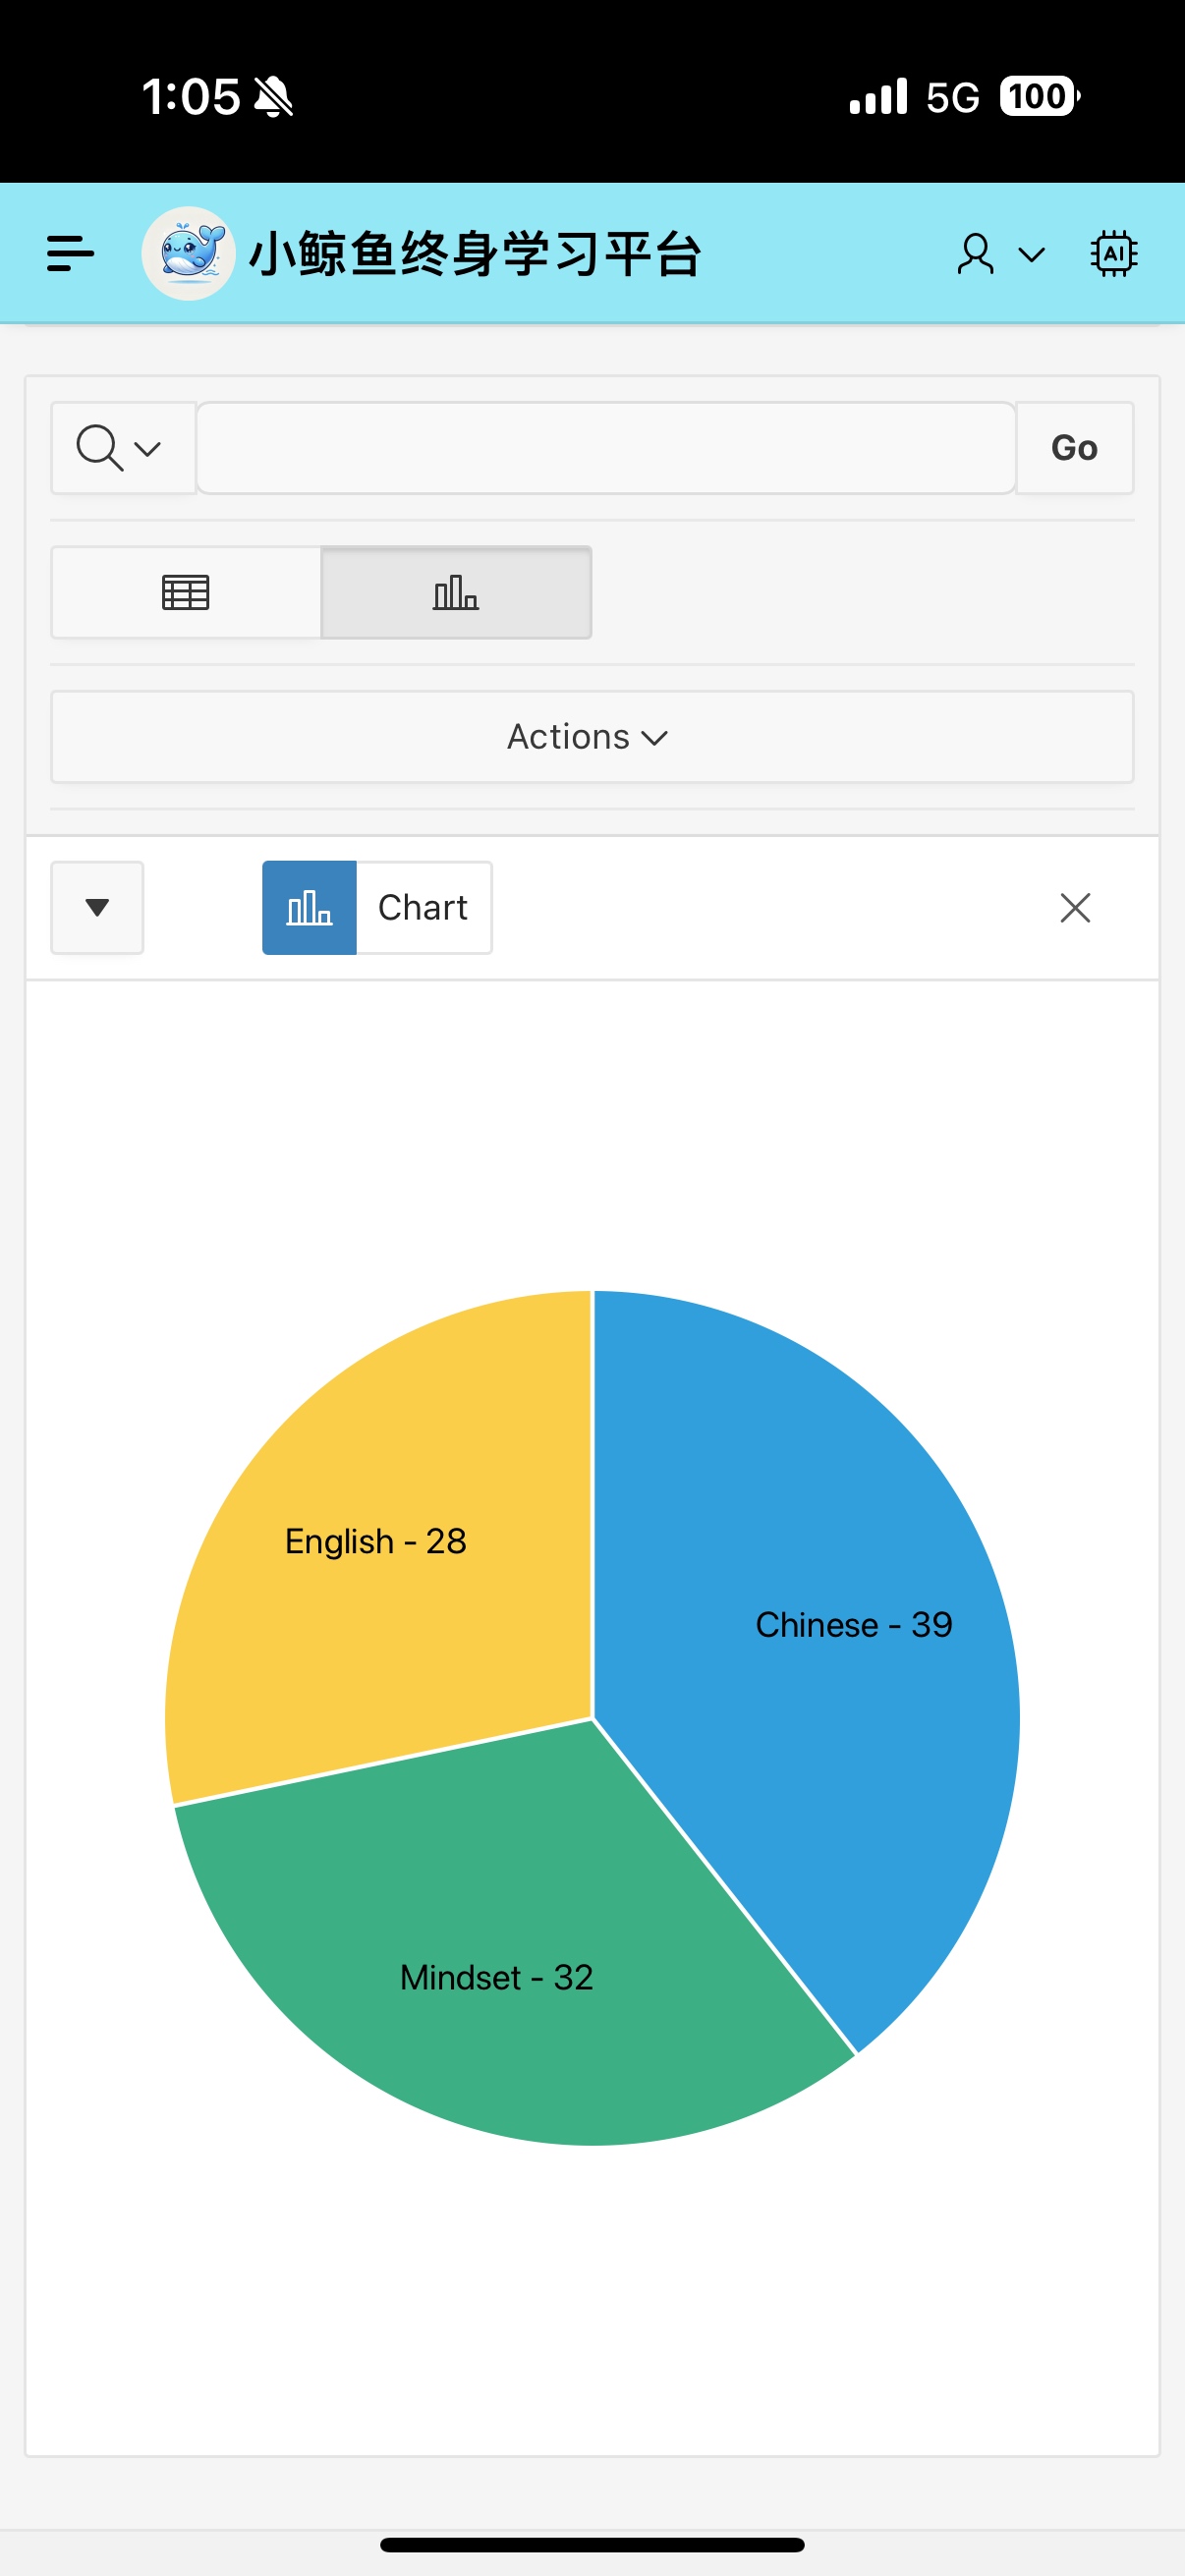Click the blue chart icon badge
1185x2576 pixels.
309,908
